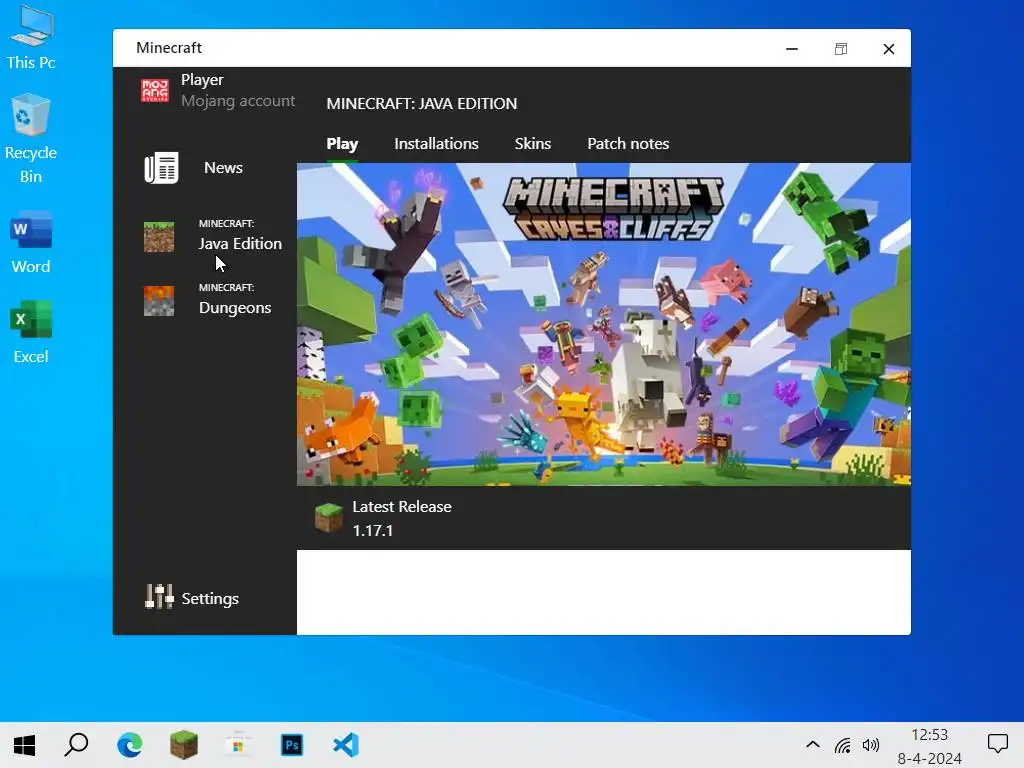Click the taskbar clock showing 12:53
The image size is (1024, 768).
pos(929,735)
